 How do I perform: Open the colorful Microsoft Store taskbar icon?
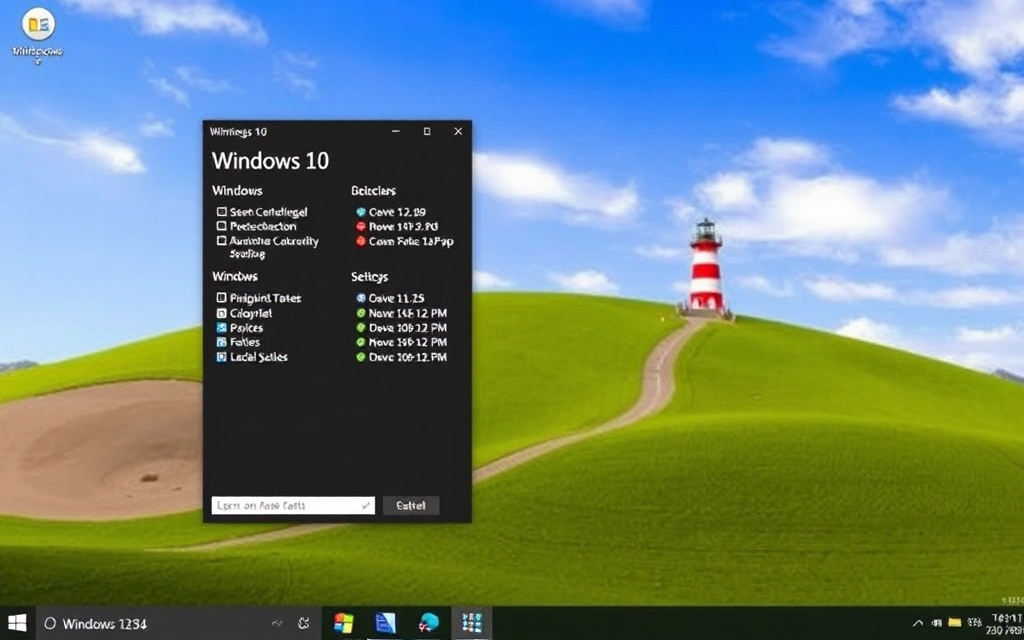click(x=343, y=623)
